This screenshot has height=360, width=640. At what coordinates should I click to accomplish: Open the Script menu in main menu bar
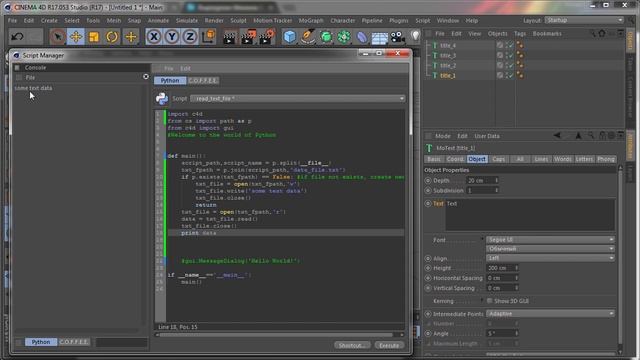(x=422, y=20)
